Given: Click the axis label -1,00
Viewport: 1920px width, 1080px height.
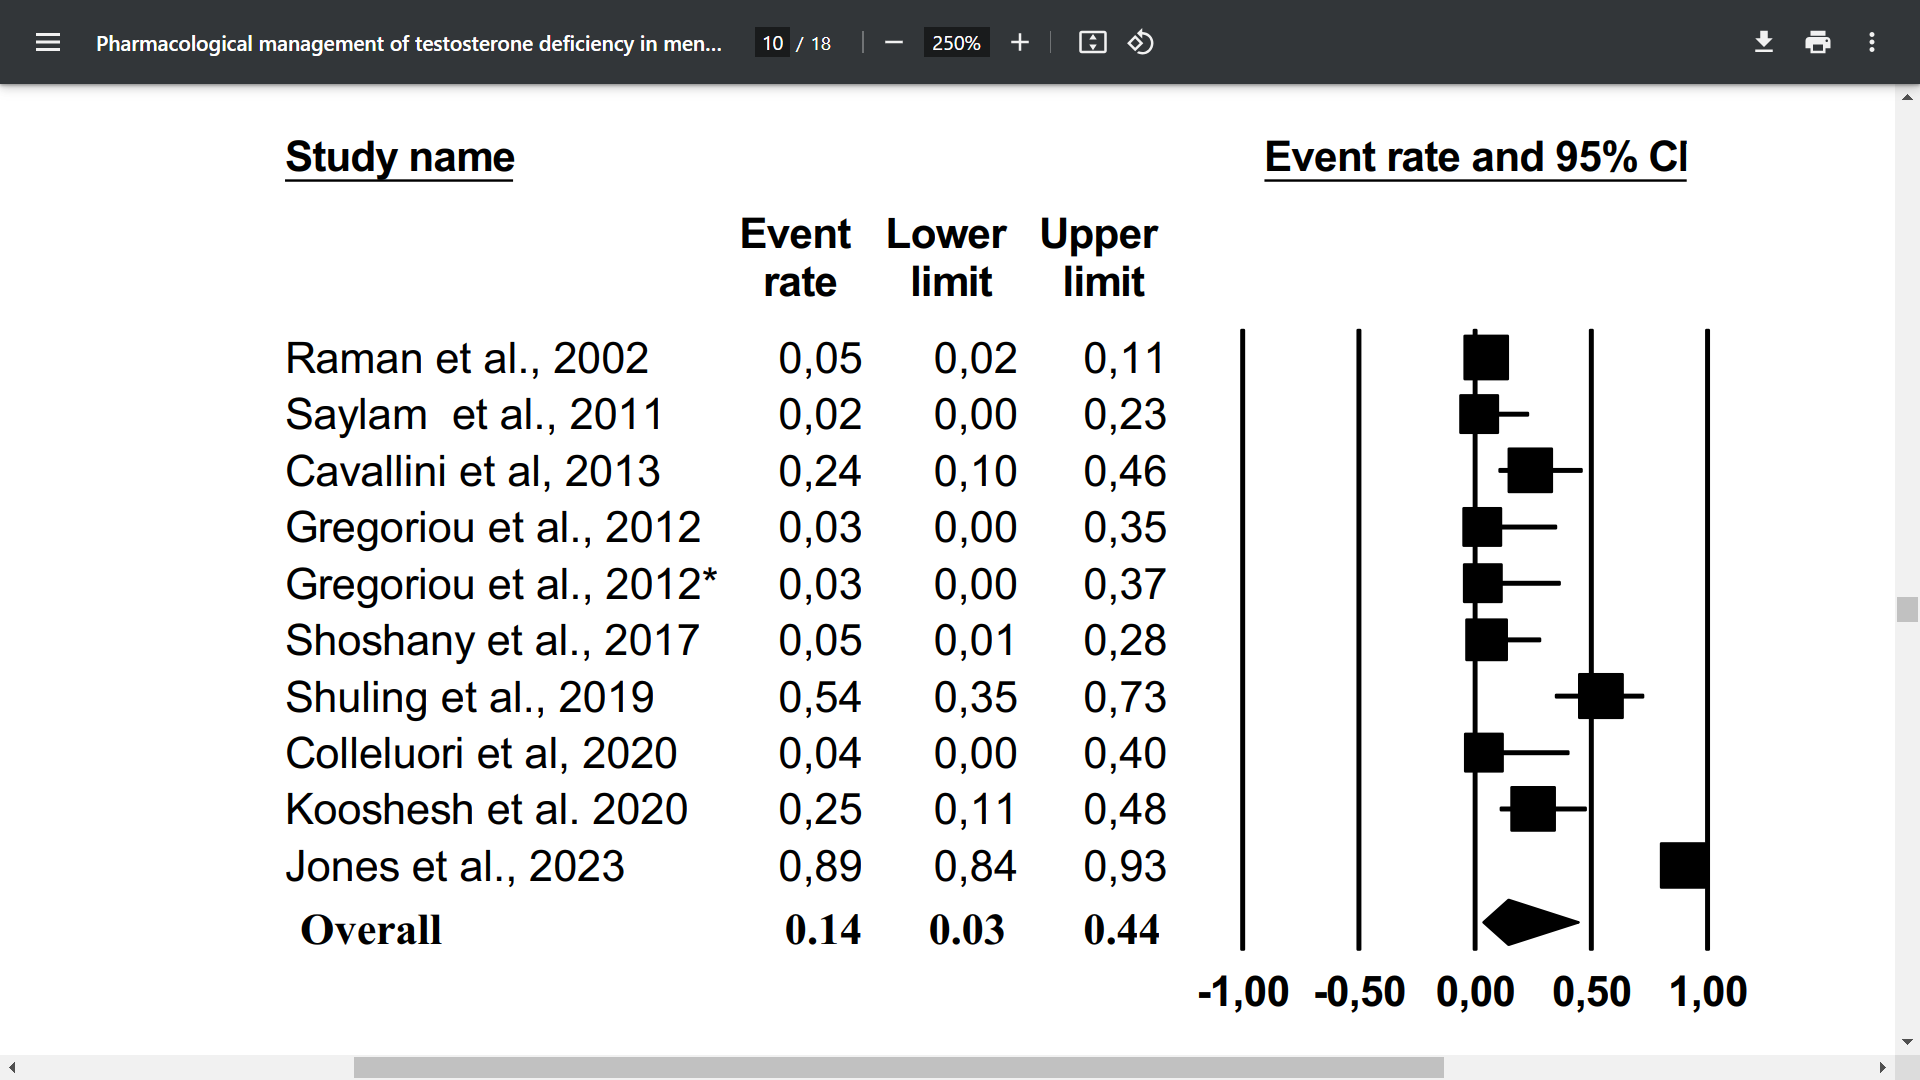Looking at the screenshot, I should [x=1243, y=992].
